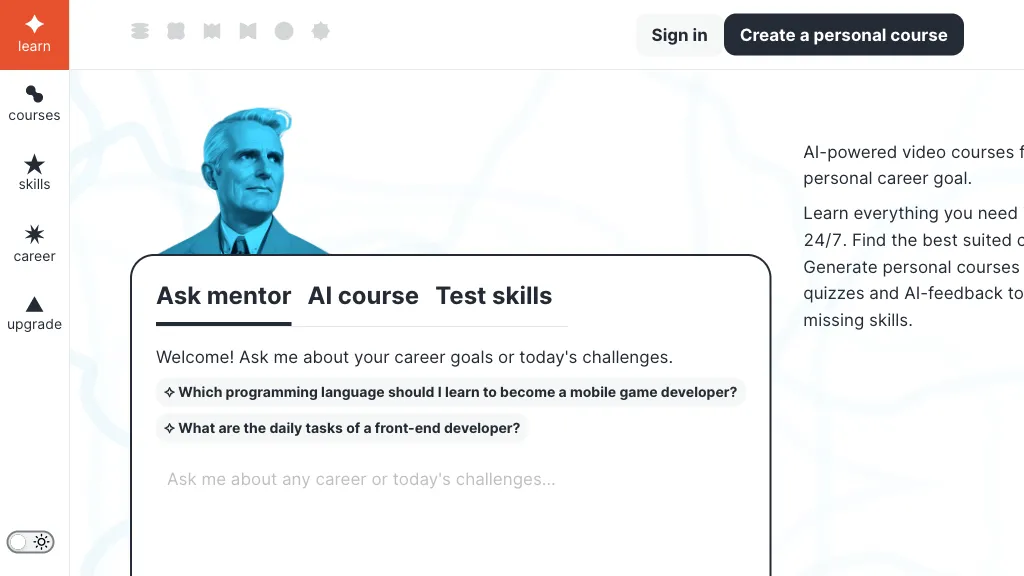This screenshot has height=576, width=1024.
Task: Switch to the AI course tab
Action: click(x=363, y=296)
